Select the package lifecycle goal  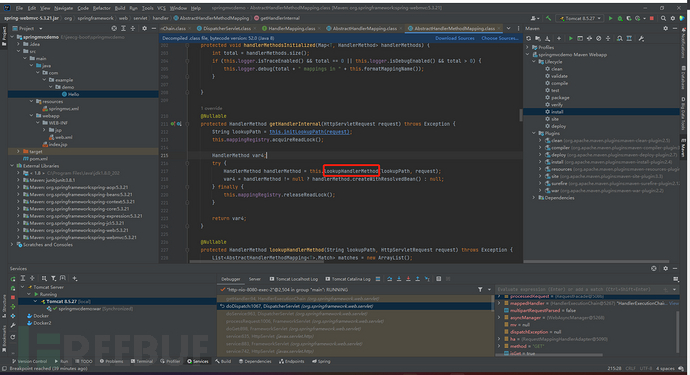[560, 98]
